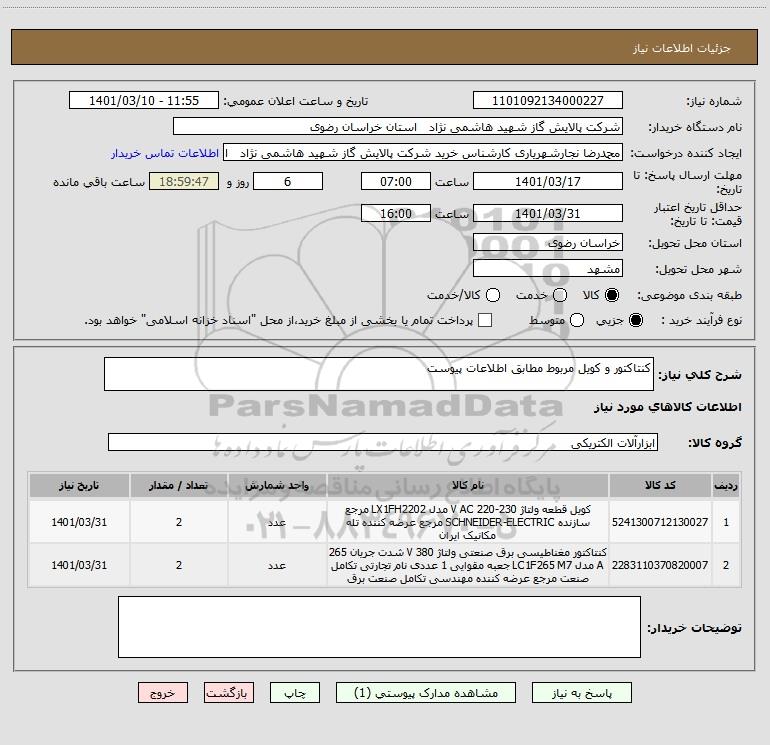Viewport: 770px width, 745px height.
Task: Click the buyer notes text area
Action: click(x=379, y=627)
